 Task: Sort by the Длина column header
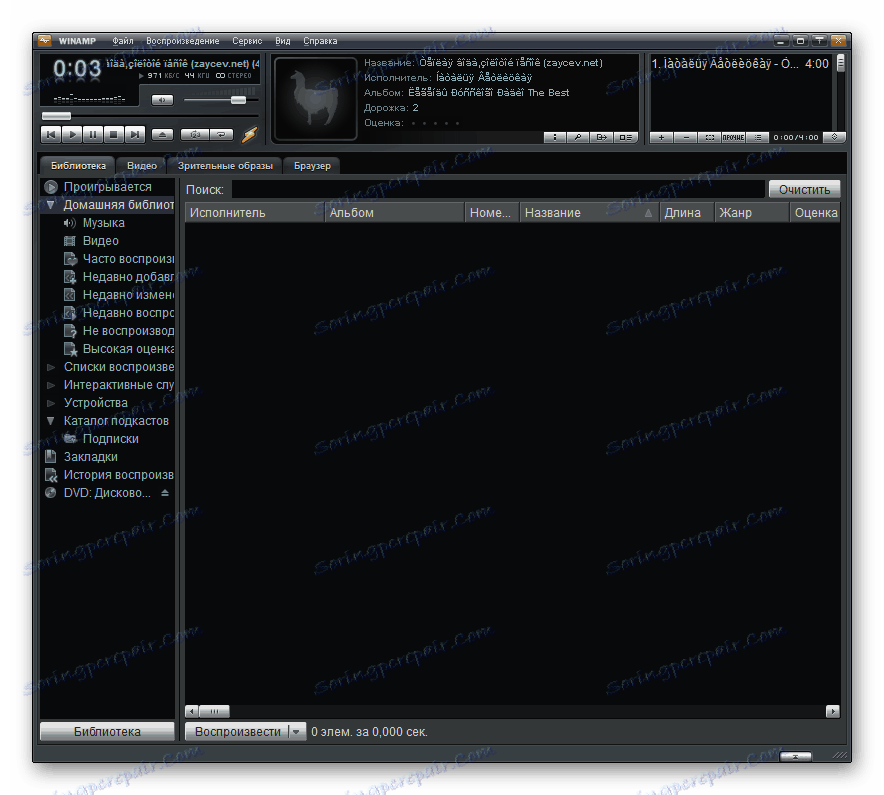(x=686, y=213)
